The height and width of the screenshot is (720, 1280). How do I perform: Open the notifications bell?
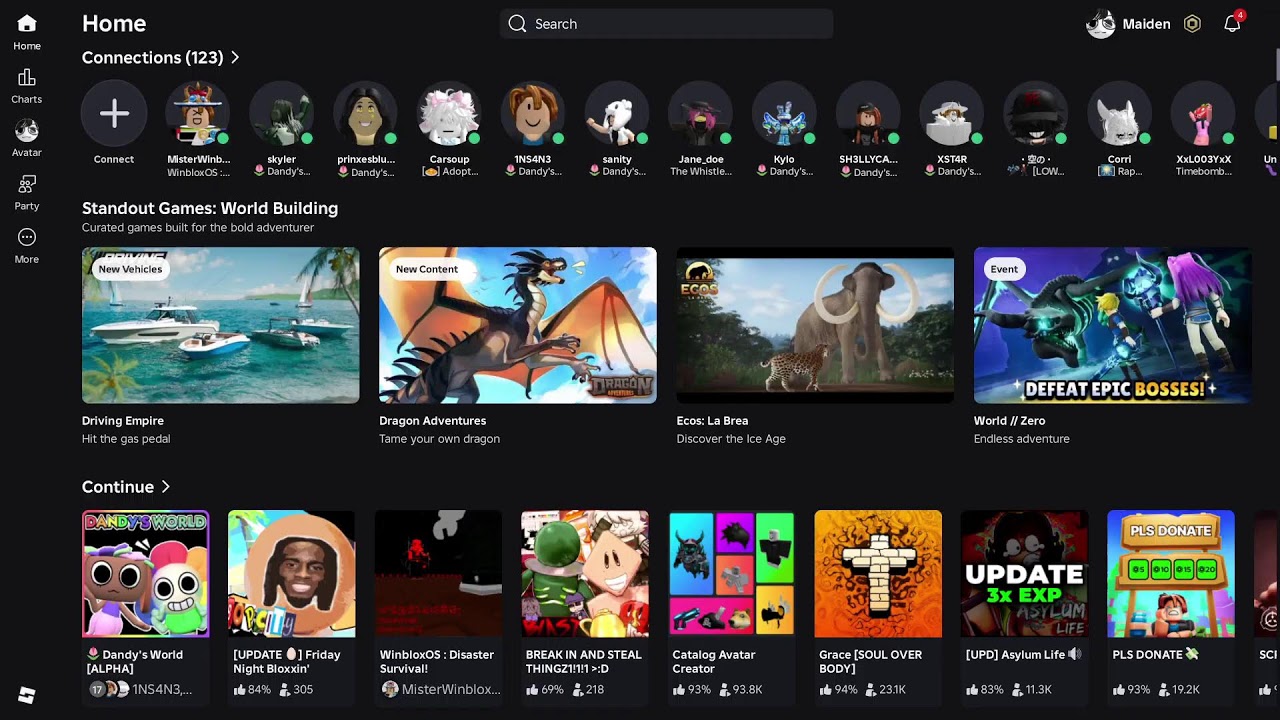(x=1232, y=24)
